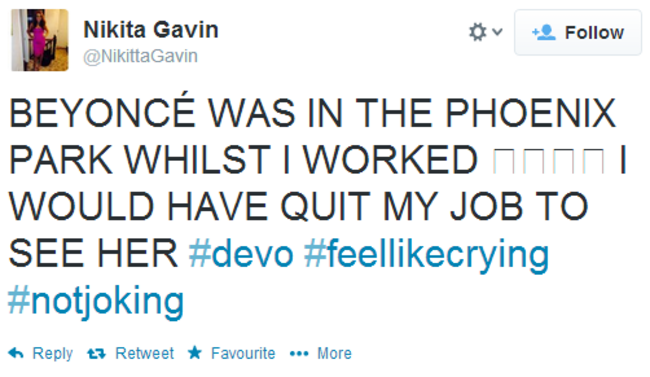Open the More options label

[x=335, y=353]
